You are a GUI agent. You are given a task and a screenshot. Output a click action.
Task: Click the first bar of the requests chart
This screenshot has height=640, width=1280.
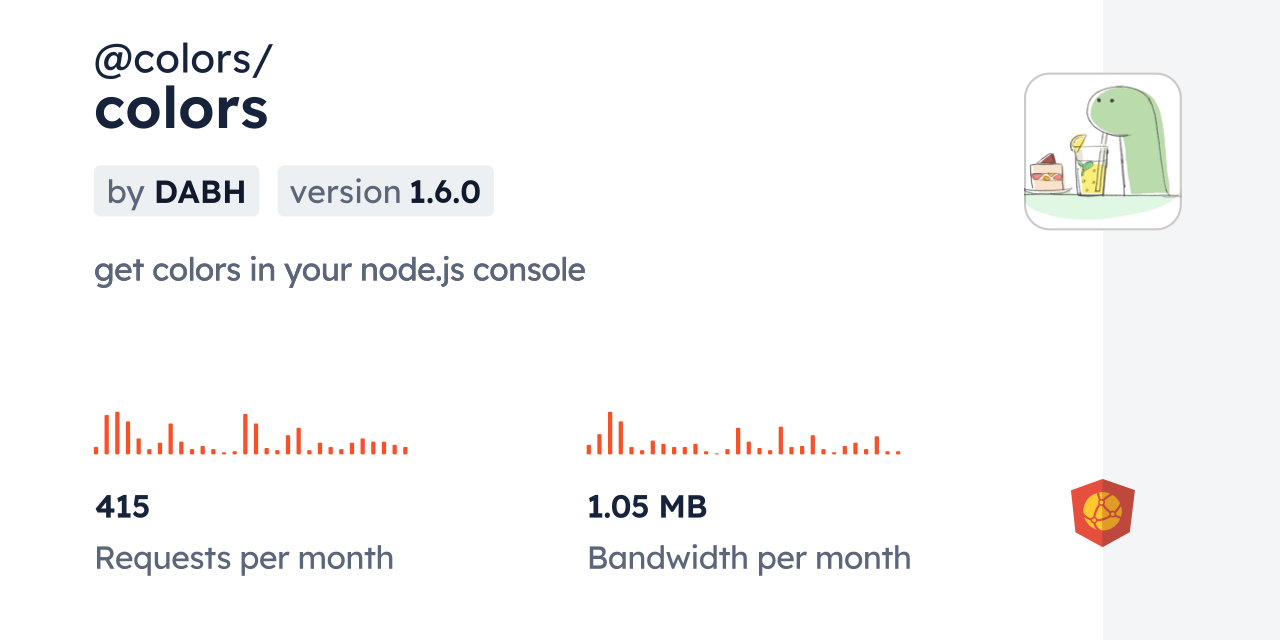tap(96, 450)
